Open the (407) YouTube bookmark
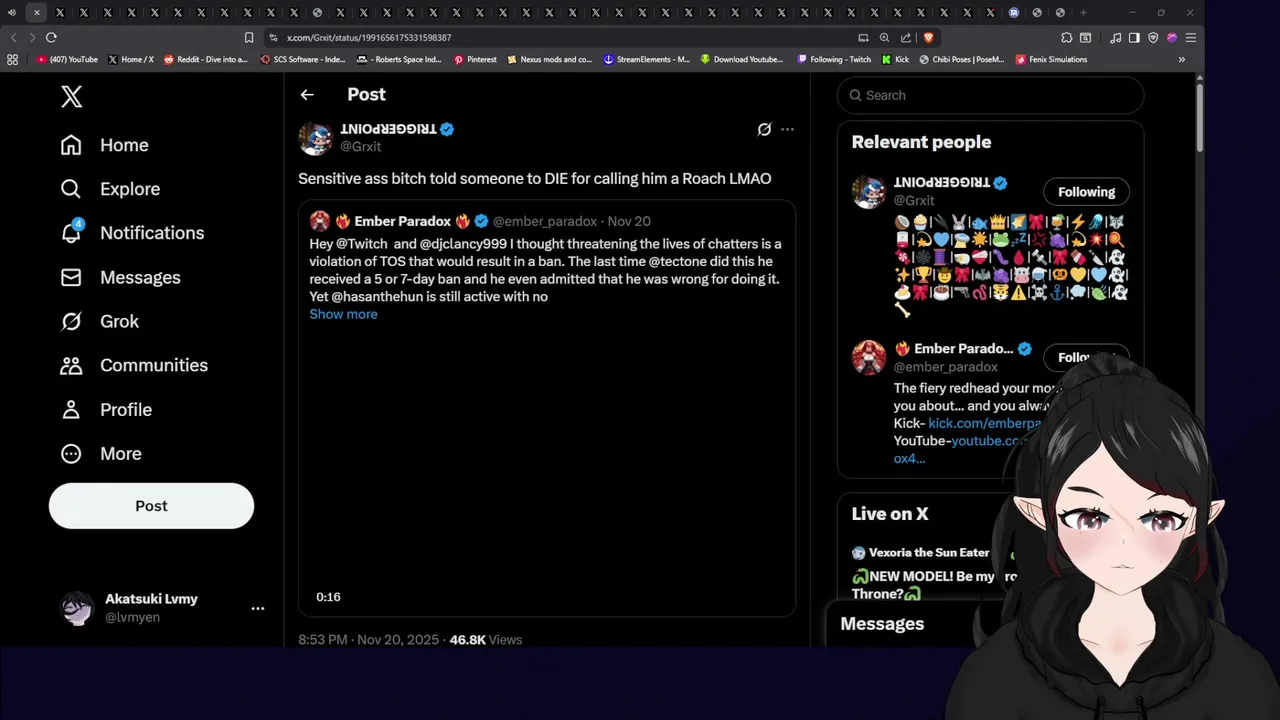This screenshot has width=1280, height=720. (x=67, y=59)
